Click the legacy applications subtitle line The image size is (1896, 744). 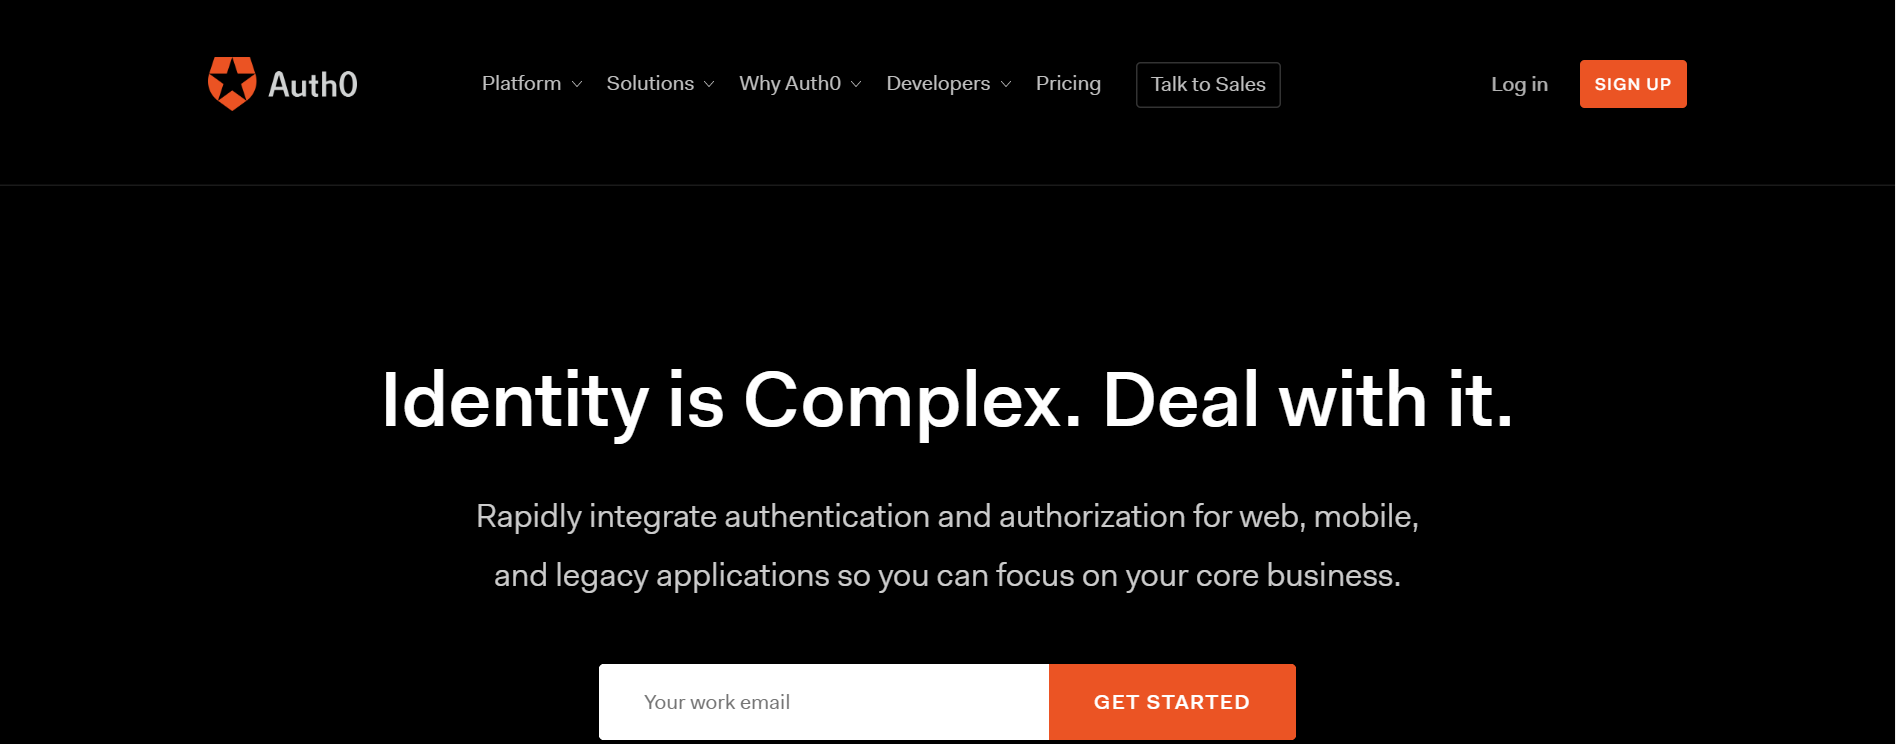tap(948, 576)
